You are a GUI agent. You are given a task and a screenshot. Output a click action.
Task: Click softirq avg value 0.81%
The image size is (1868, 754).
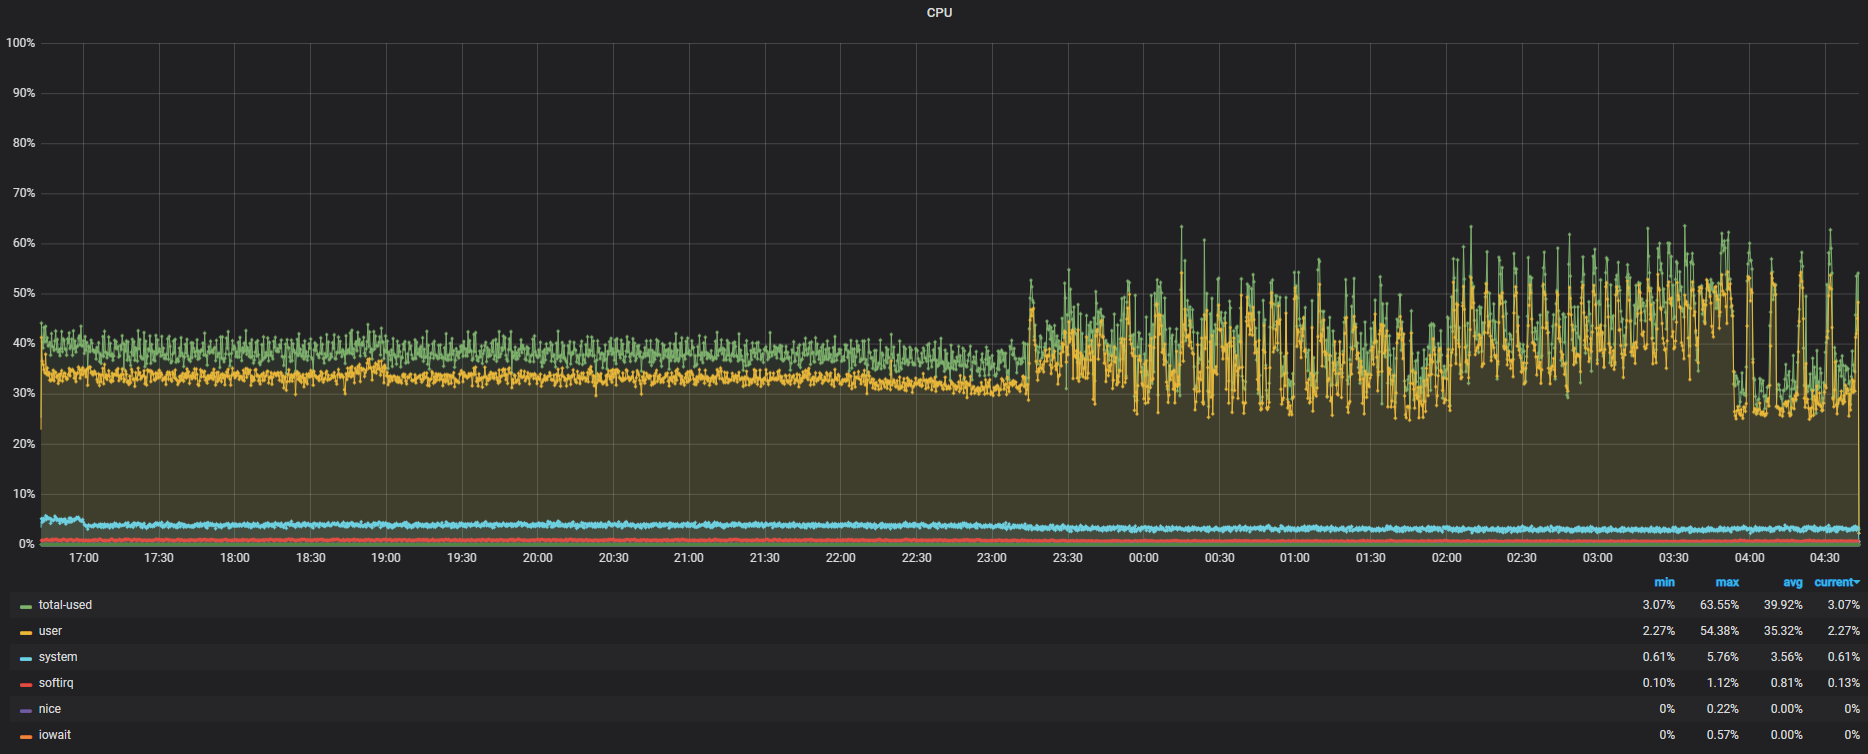[x=1787, y=683]
